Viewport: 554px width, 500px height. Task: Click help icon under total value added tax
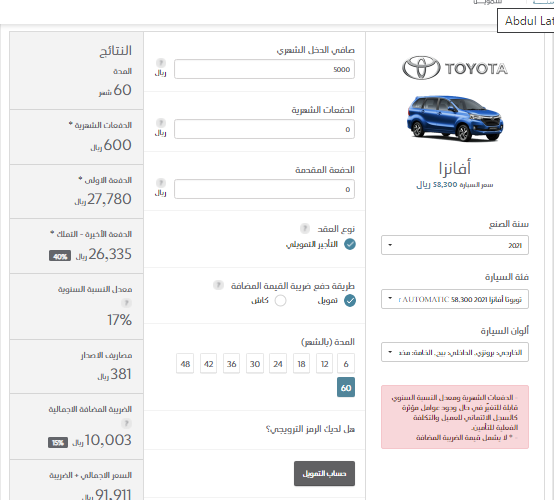tap(126, 423)
